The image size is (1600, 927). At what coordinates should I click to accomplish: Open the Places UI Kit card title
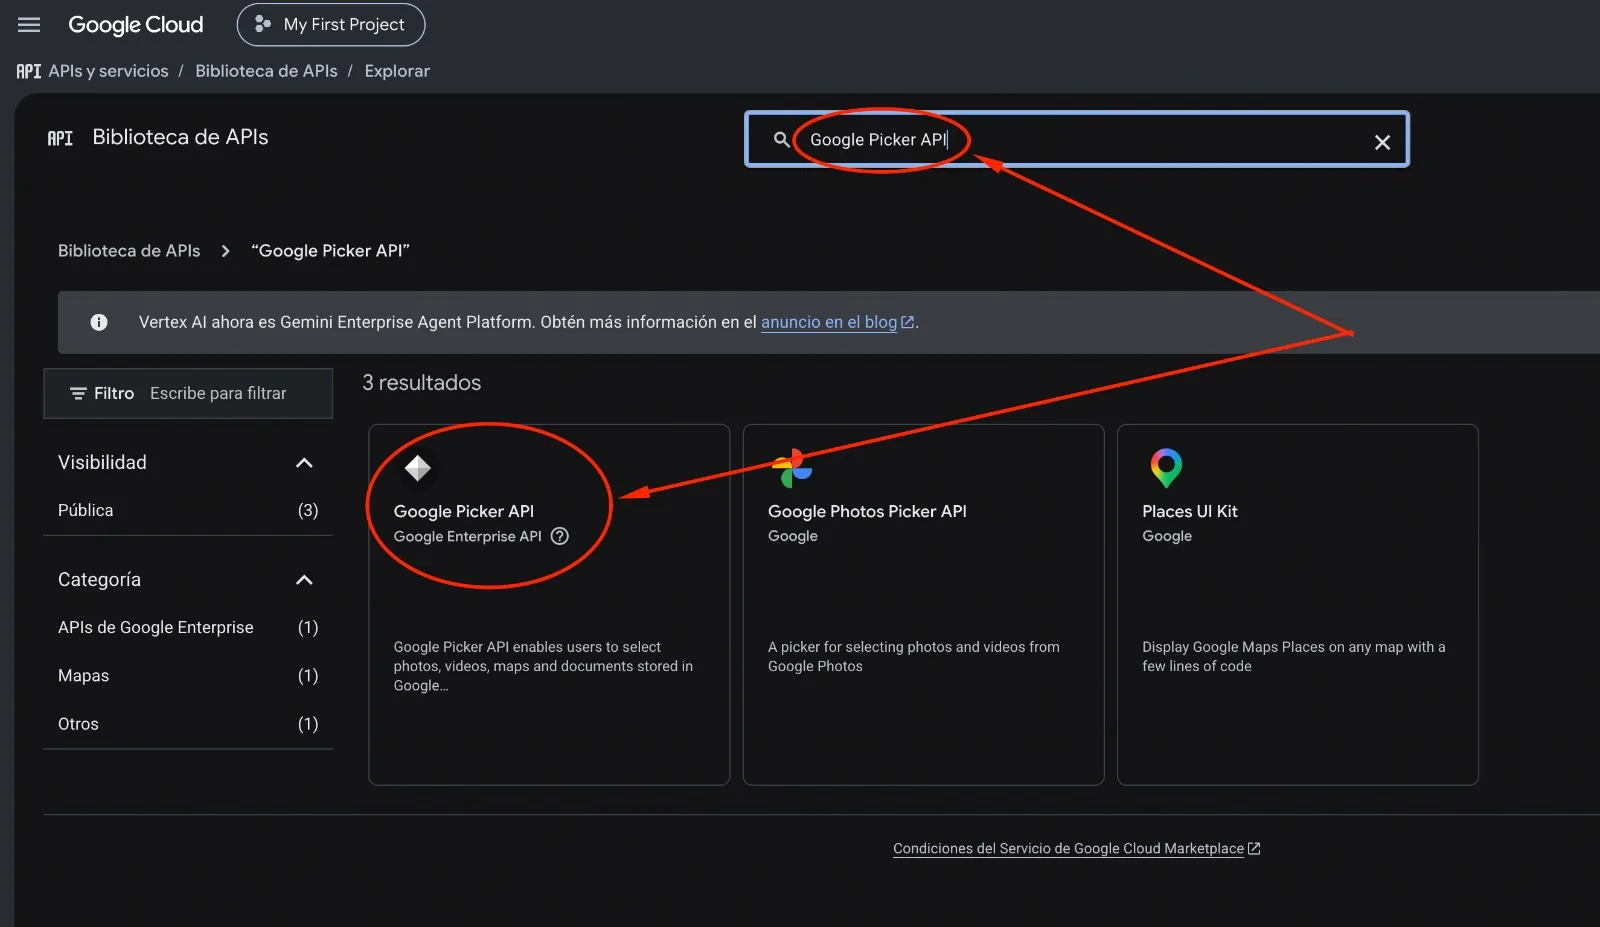click(x=1190, y=511)
